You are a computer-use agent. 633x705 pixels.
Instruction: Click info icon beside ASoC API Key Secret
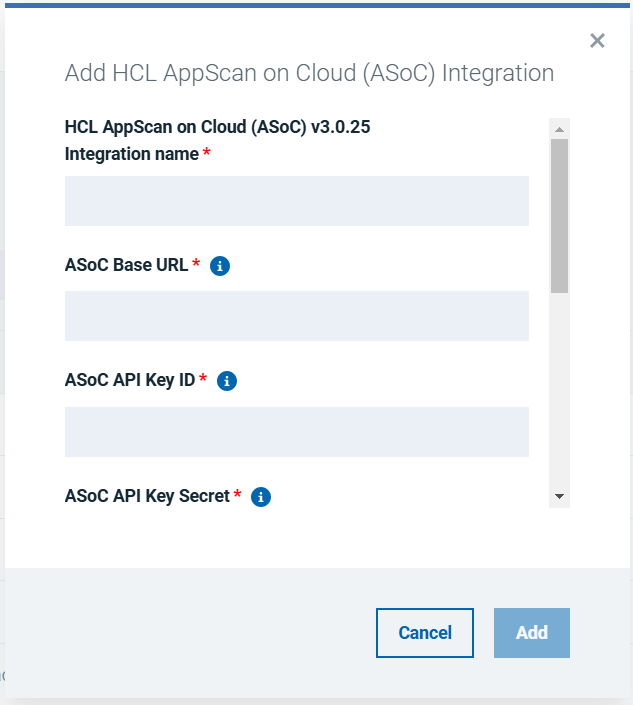coord(261,496)
